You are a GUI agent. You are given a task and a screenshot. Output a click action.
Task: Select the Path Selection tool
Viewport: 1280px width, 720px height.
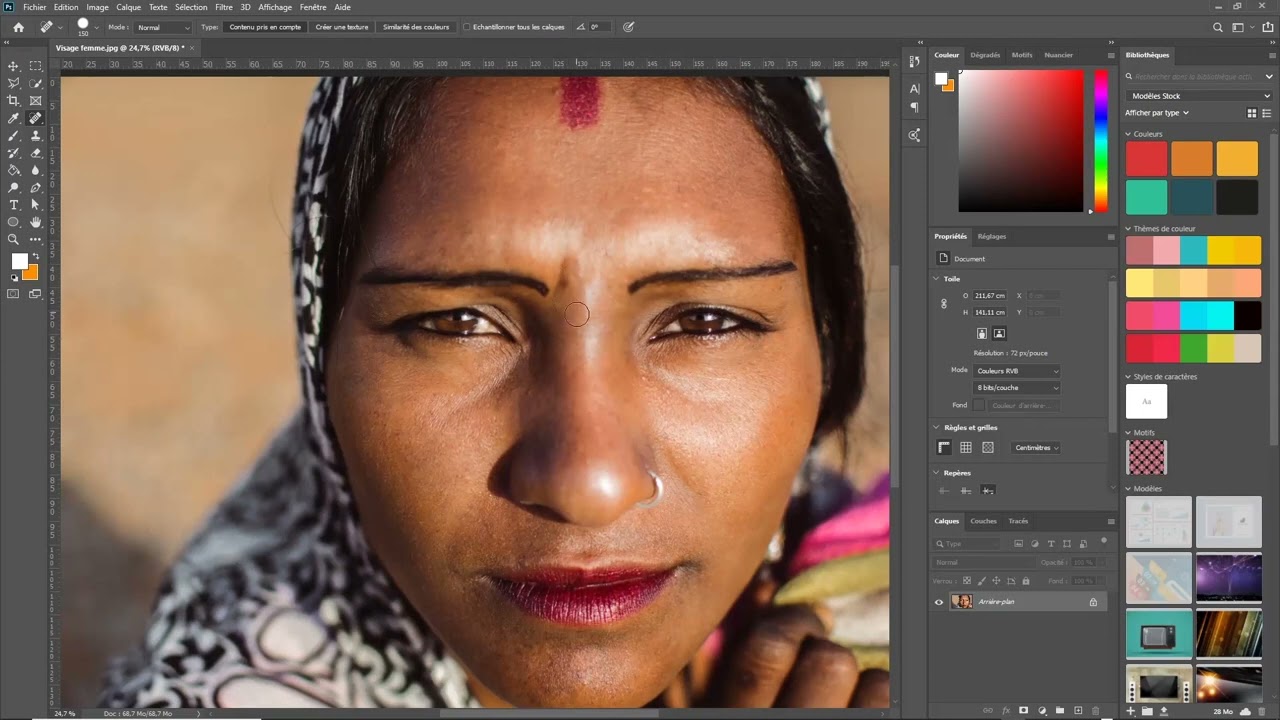click(36, 205)
